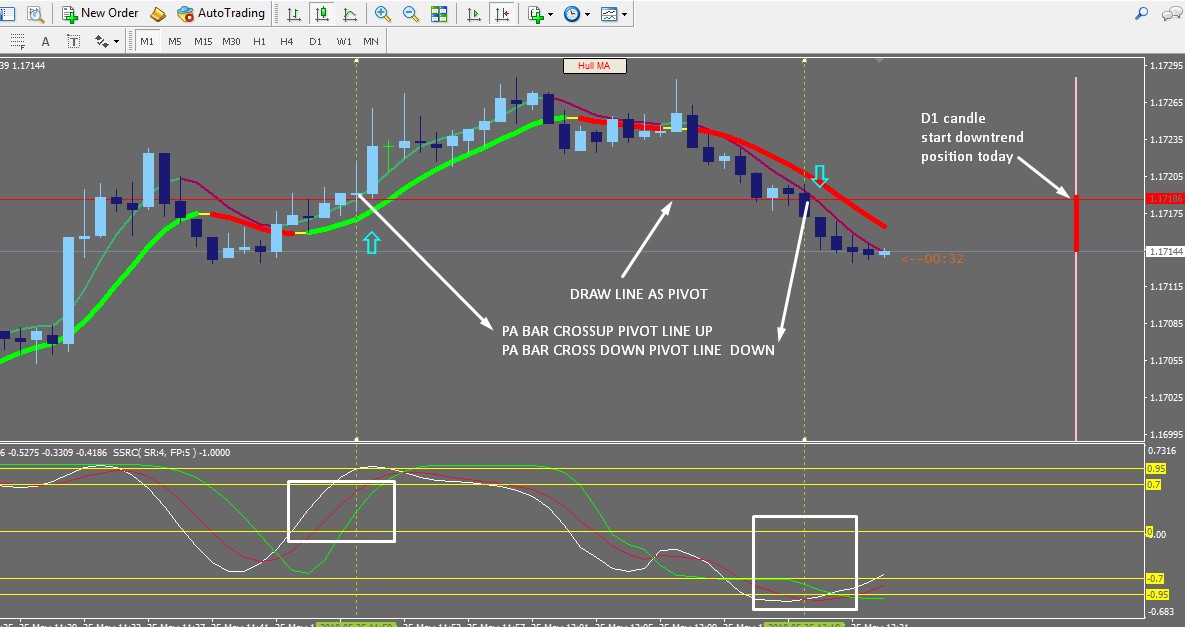The width and height of the screenshot is (1185, 627).
Task: Switch to the M30 timeframe
Action: [231, 42]
